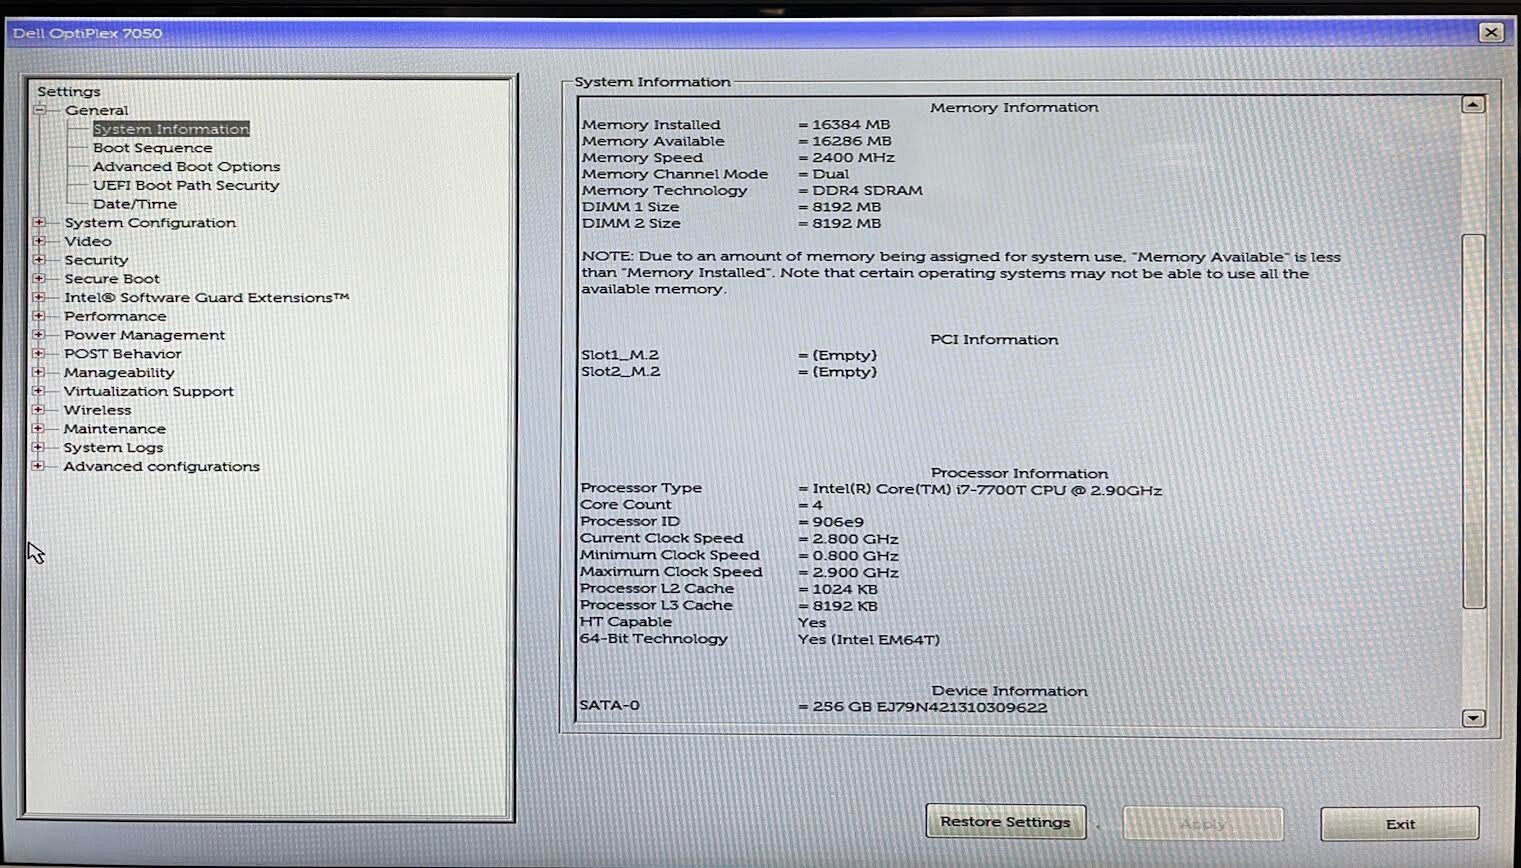
Task: Open the Boot Sequence settings
Action: [153, 148]
